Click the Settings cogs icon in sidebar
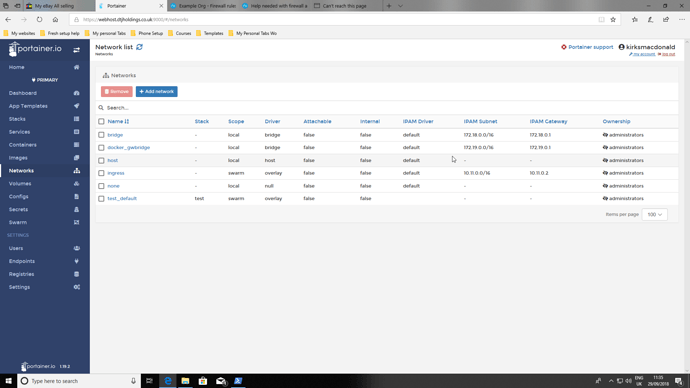The height and width of the screenshot is (388, 690). (x=77, y=287)
